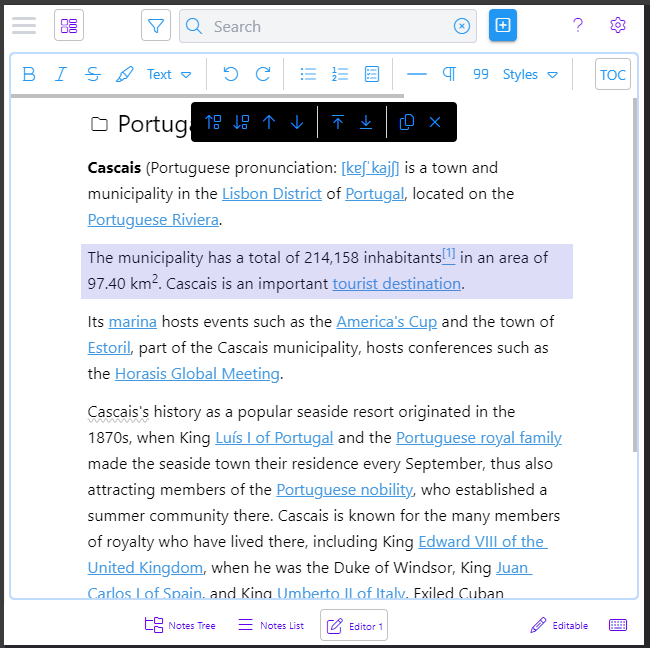Switch to the Editor 1 tab
The width and height of the screenshot is (650, 648).
pyautogui.click(x=354, y=625)
